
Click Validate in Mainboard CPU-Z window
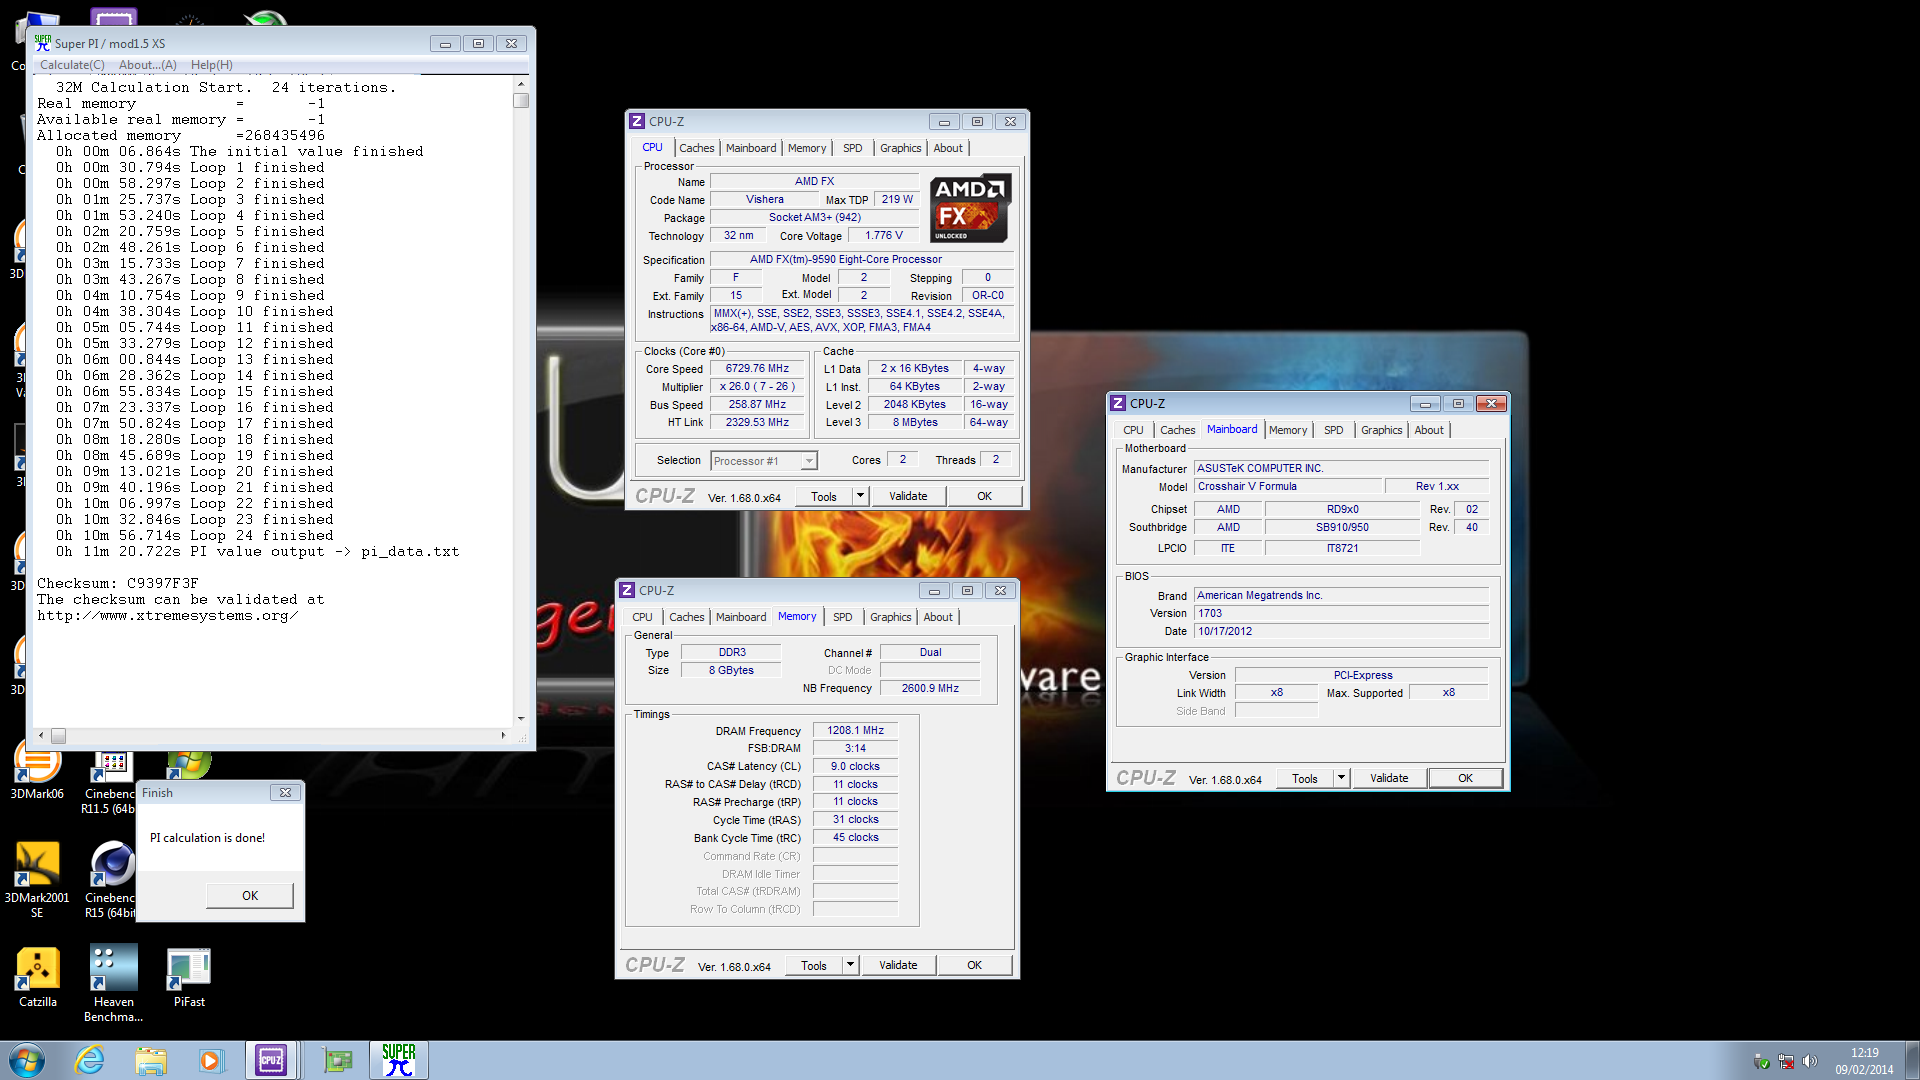tap(1389, 778)
